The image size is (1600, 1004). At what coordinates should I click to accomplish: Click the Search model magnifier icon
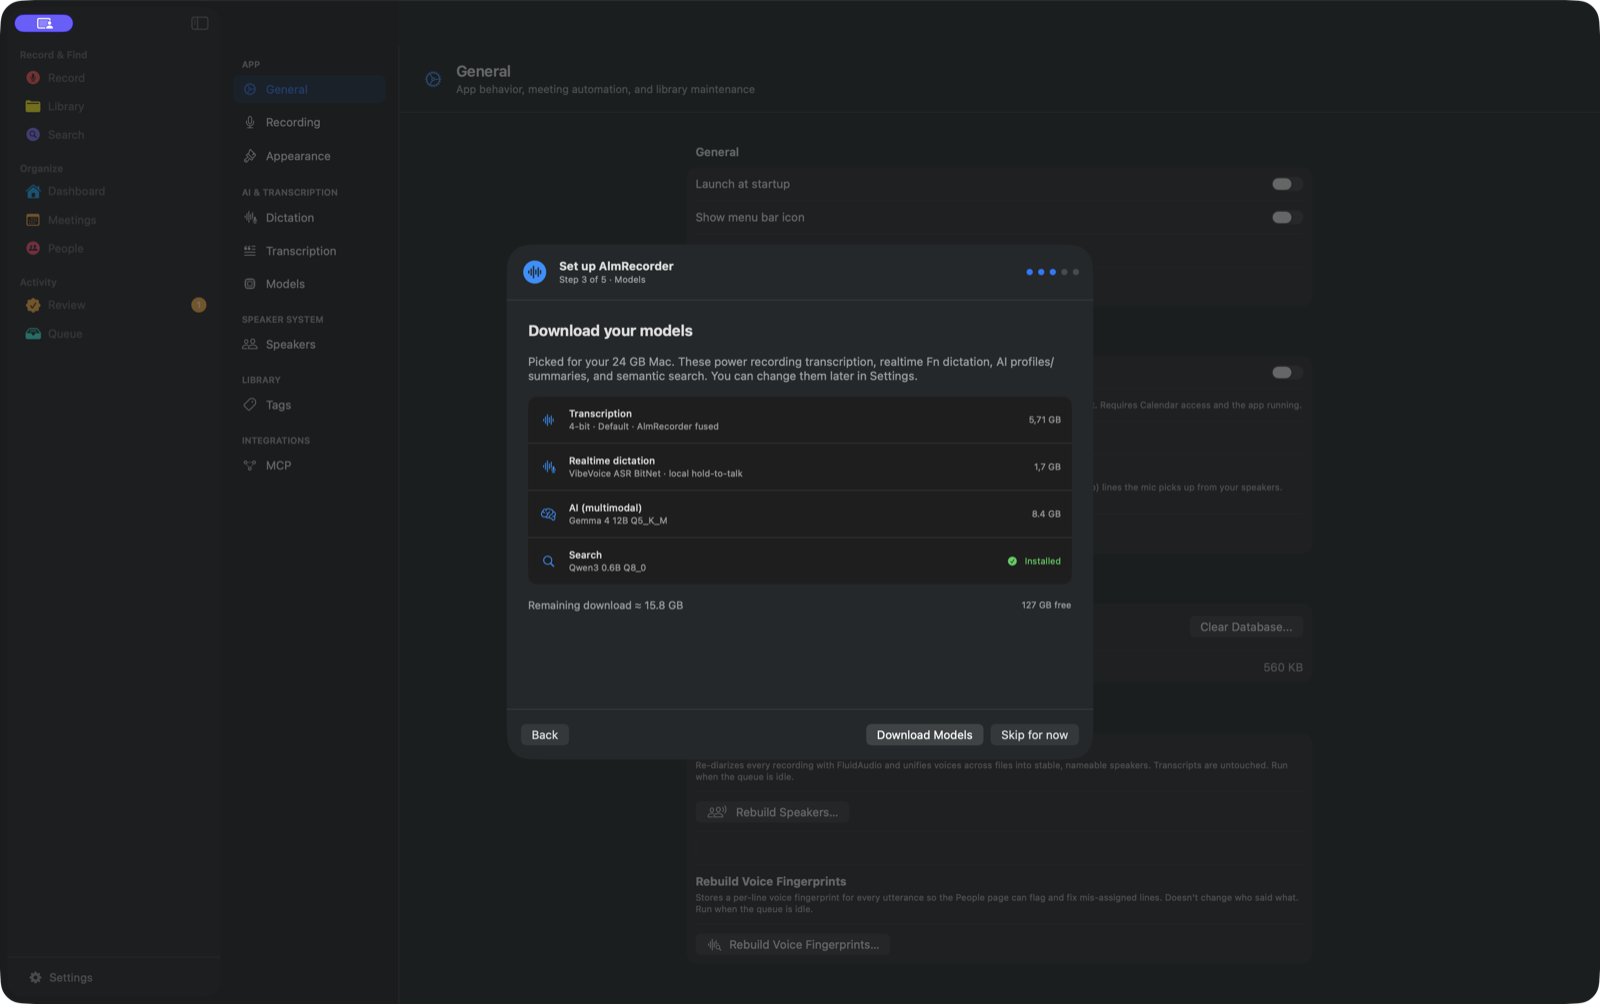coord(548,561)
